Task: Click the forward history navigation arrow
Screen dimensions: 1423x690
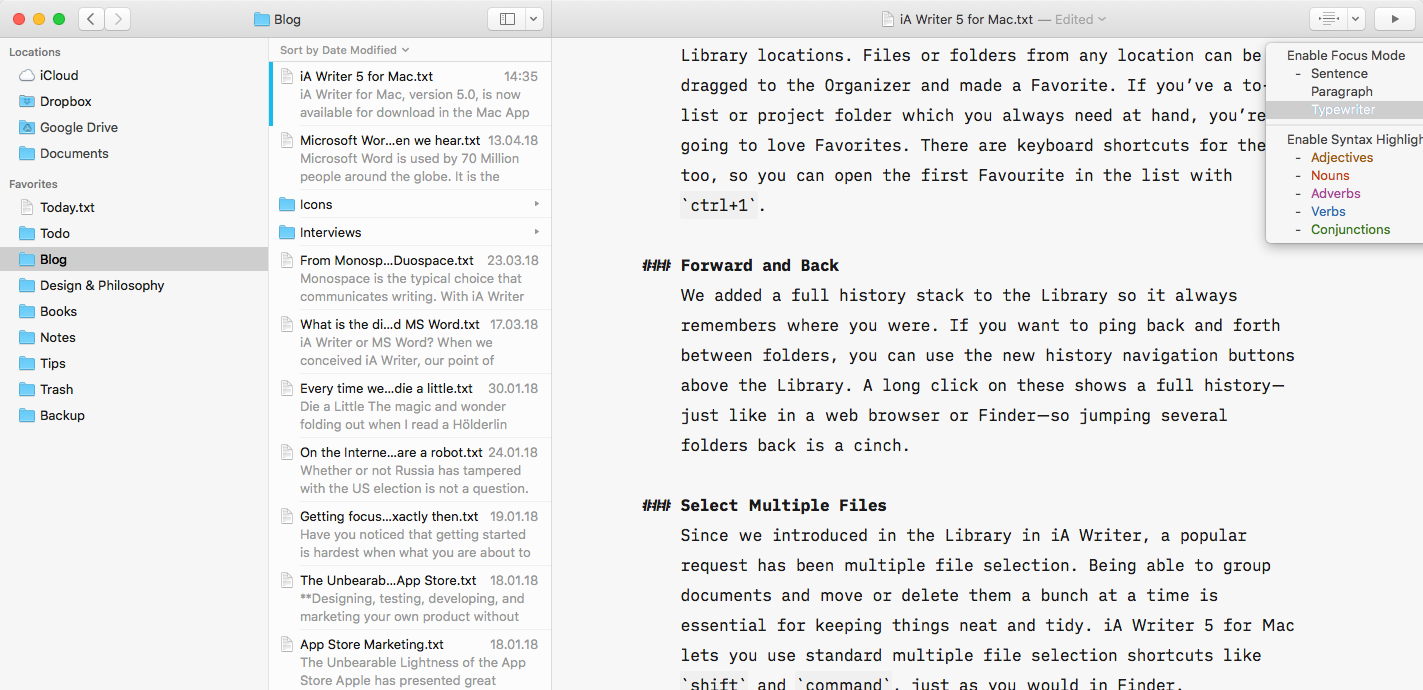Action: coord(117,19)
